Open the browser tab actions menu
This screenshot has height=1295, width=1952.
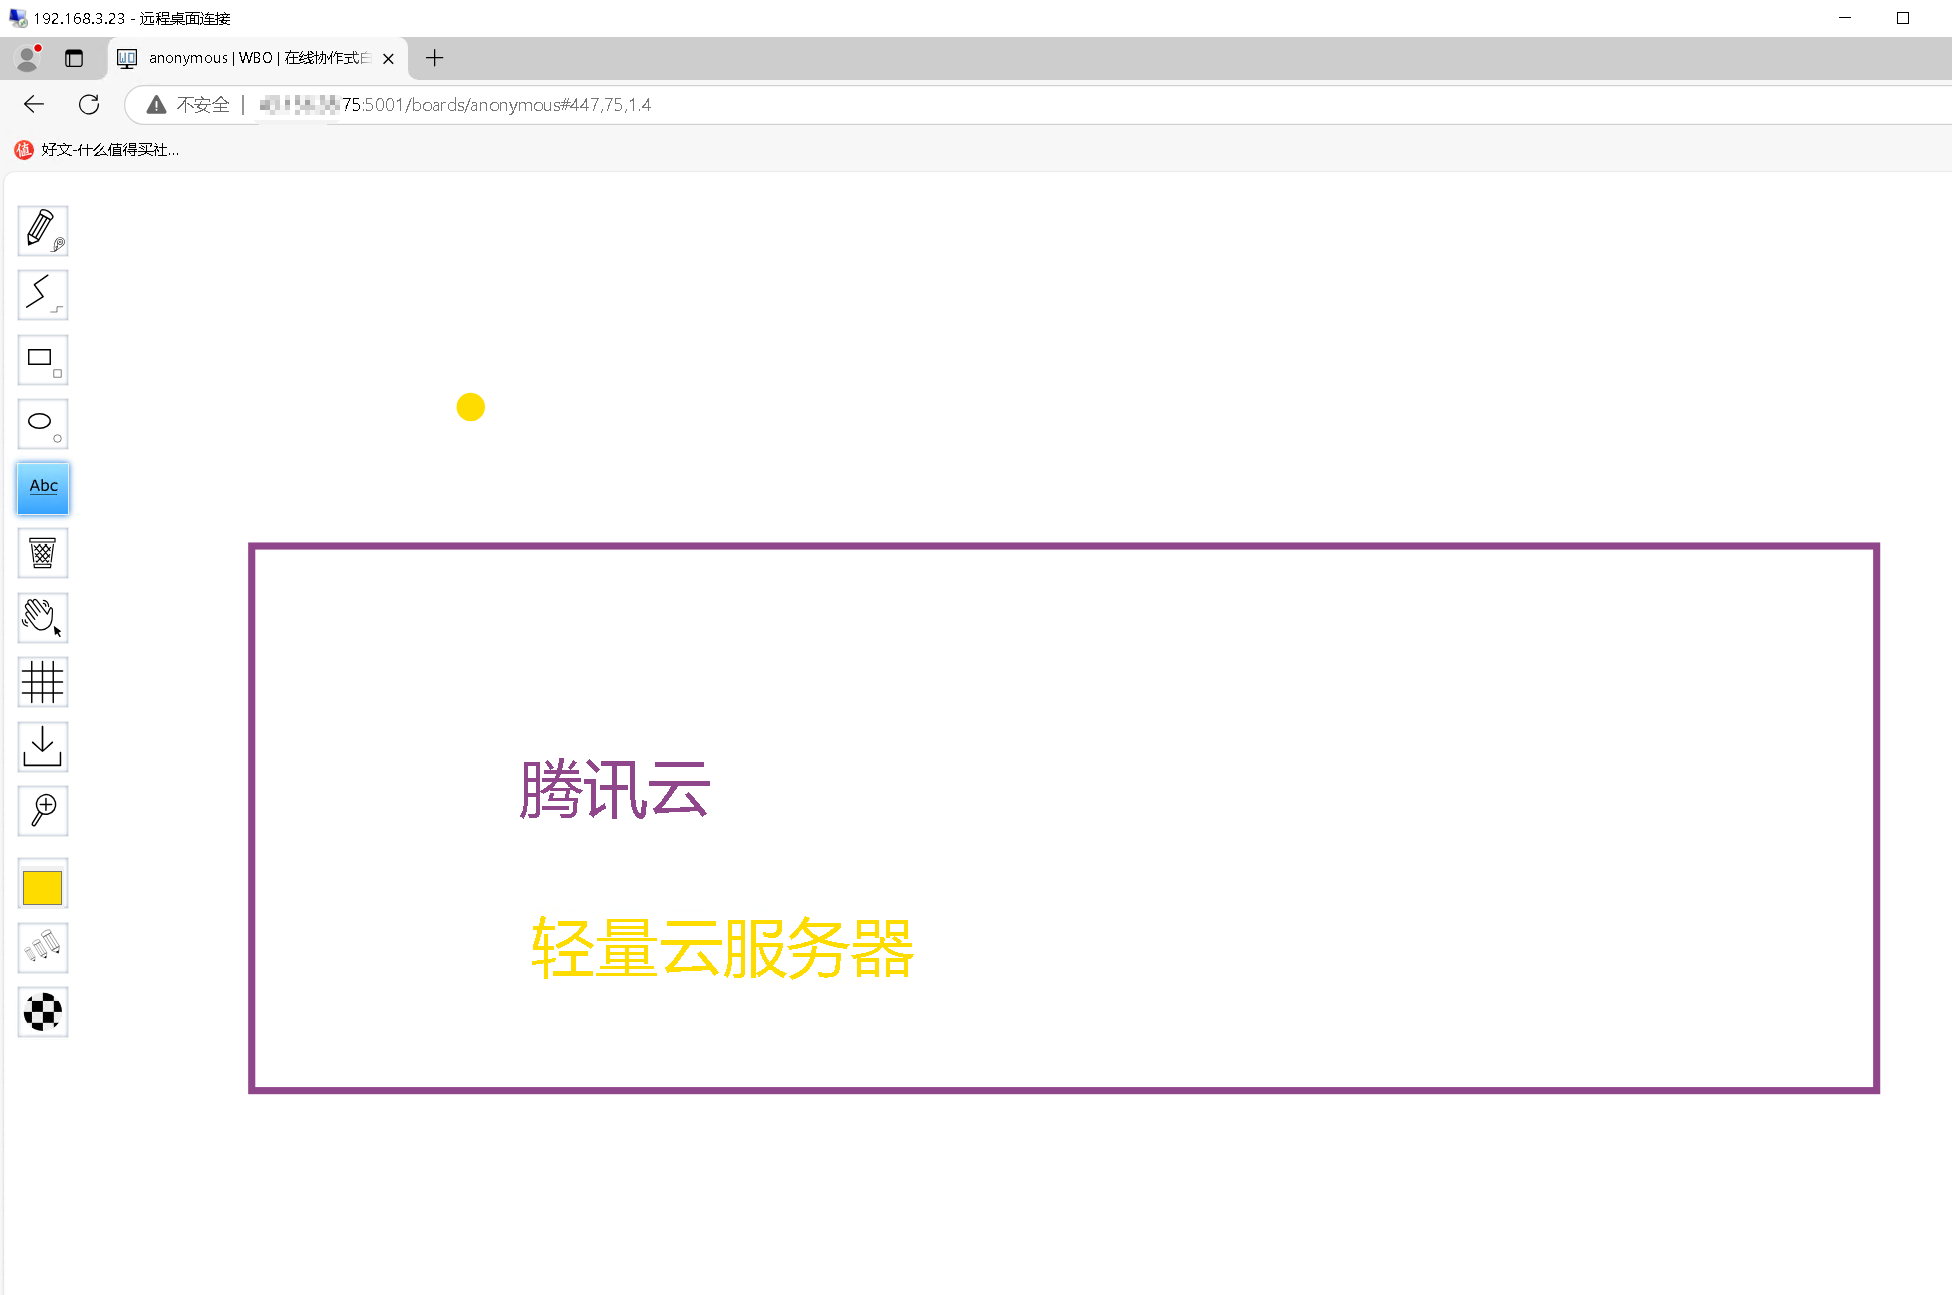coord(74,58)
